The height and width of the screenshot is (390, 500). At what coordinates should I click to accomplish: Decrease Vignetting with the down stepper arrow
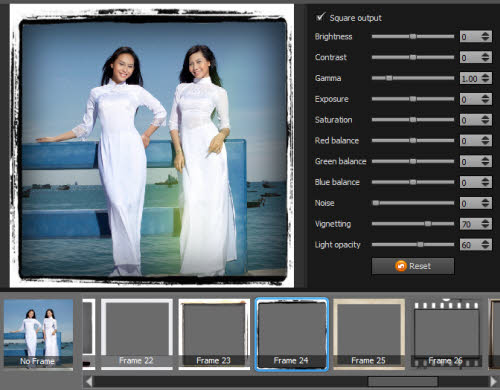coord(486,227)
